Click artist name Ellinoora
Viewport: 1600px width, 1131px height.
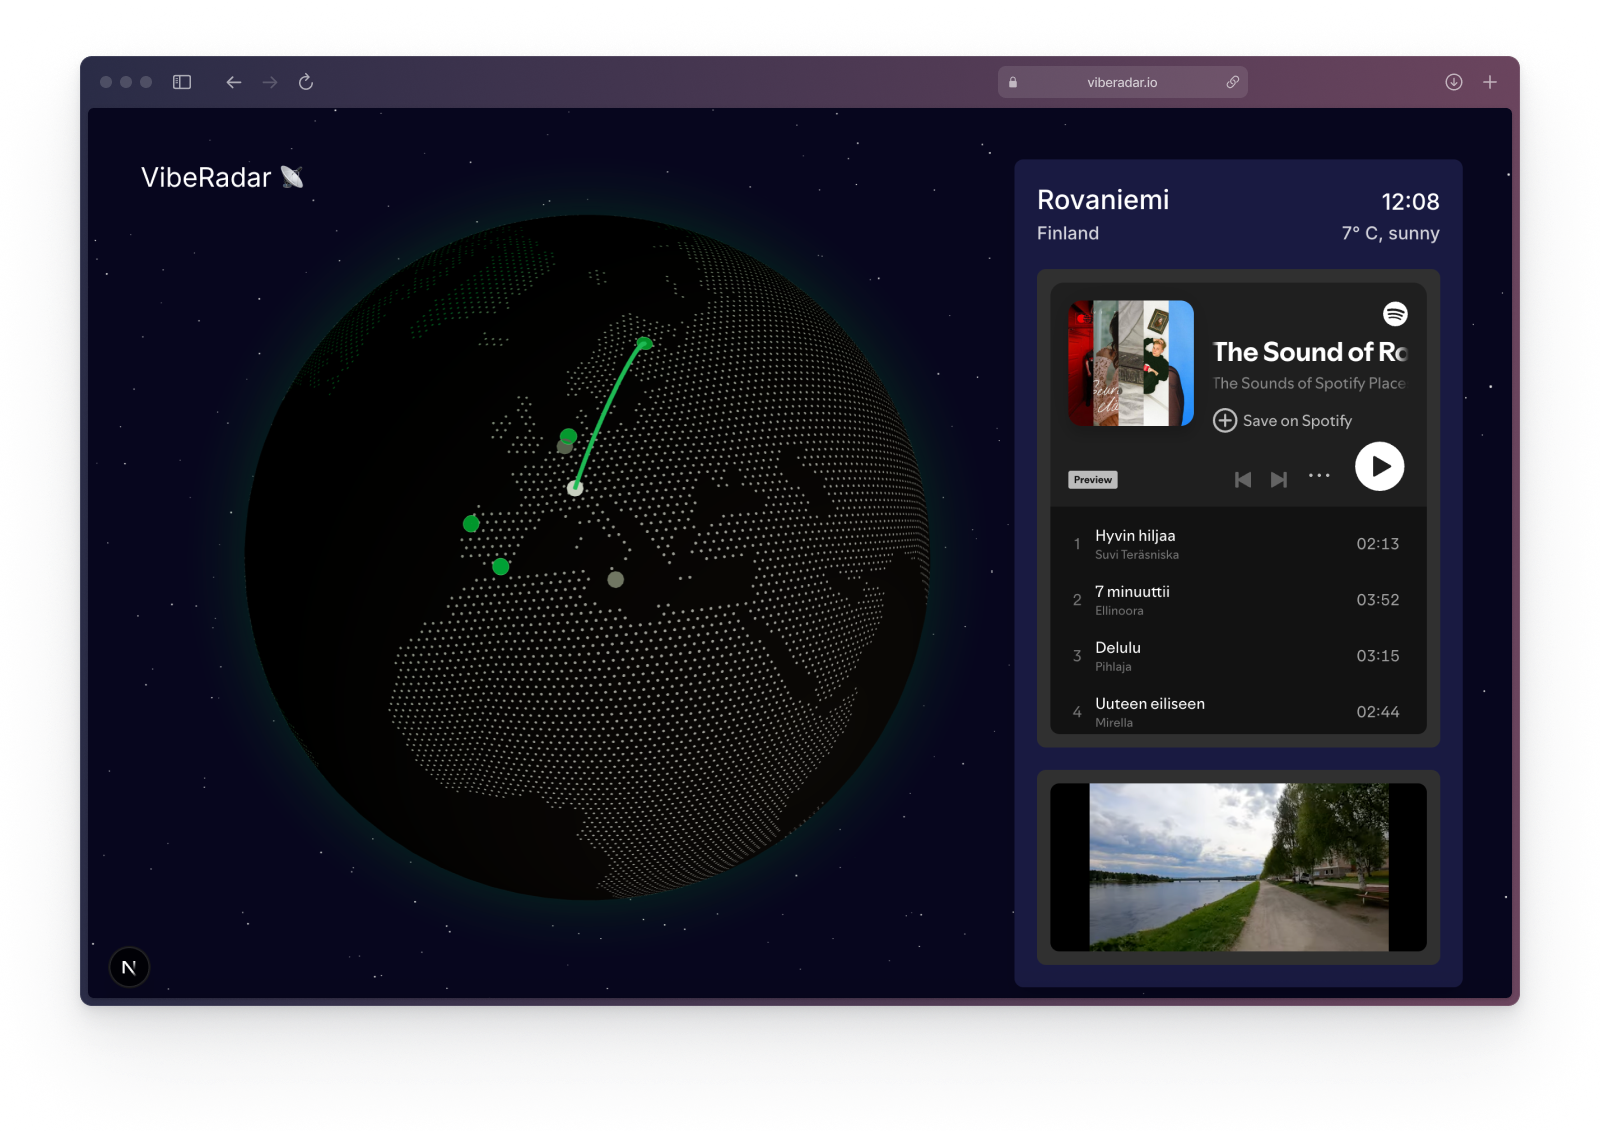[x=1119, y=611]
